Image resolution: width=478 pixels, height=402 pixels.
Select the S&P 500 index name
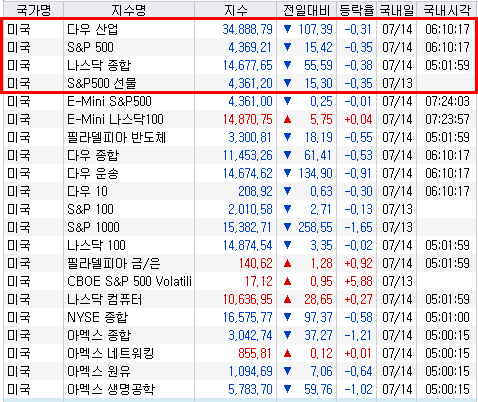(x=90, y=47)
